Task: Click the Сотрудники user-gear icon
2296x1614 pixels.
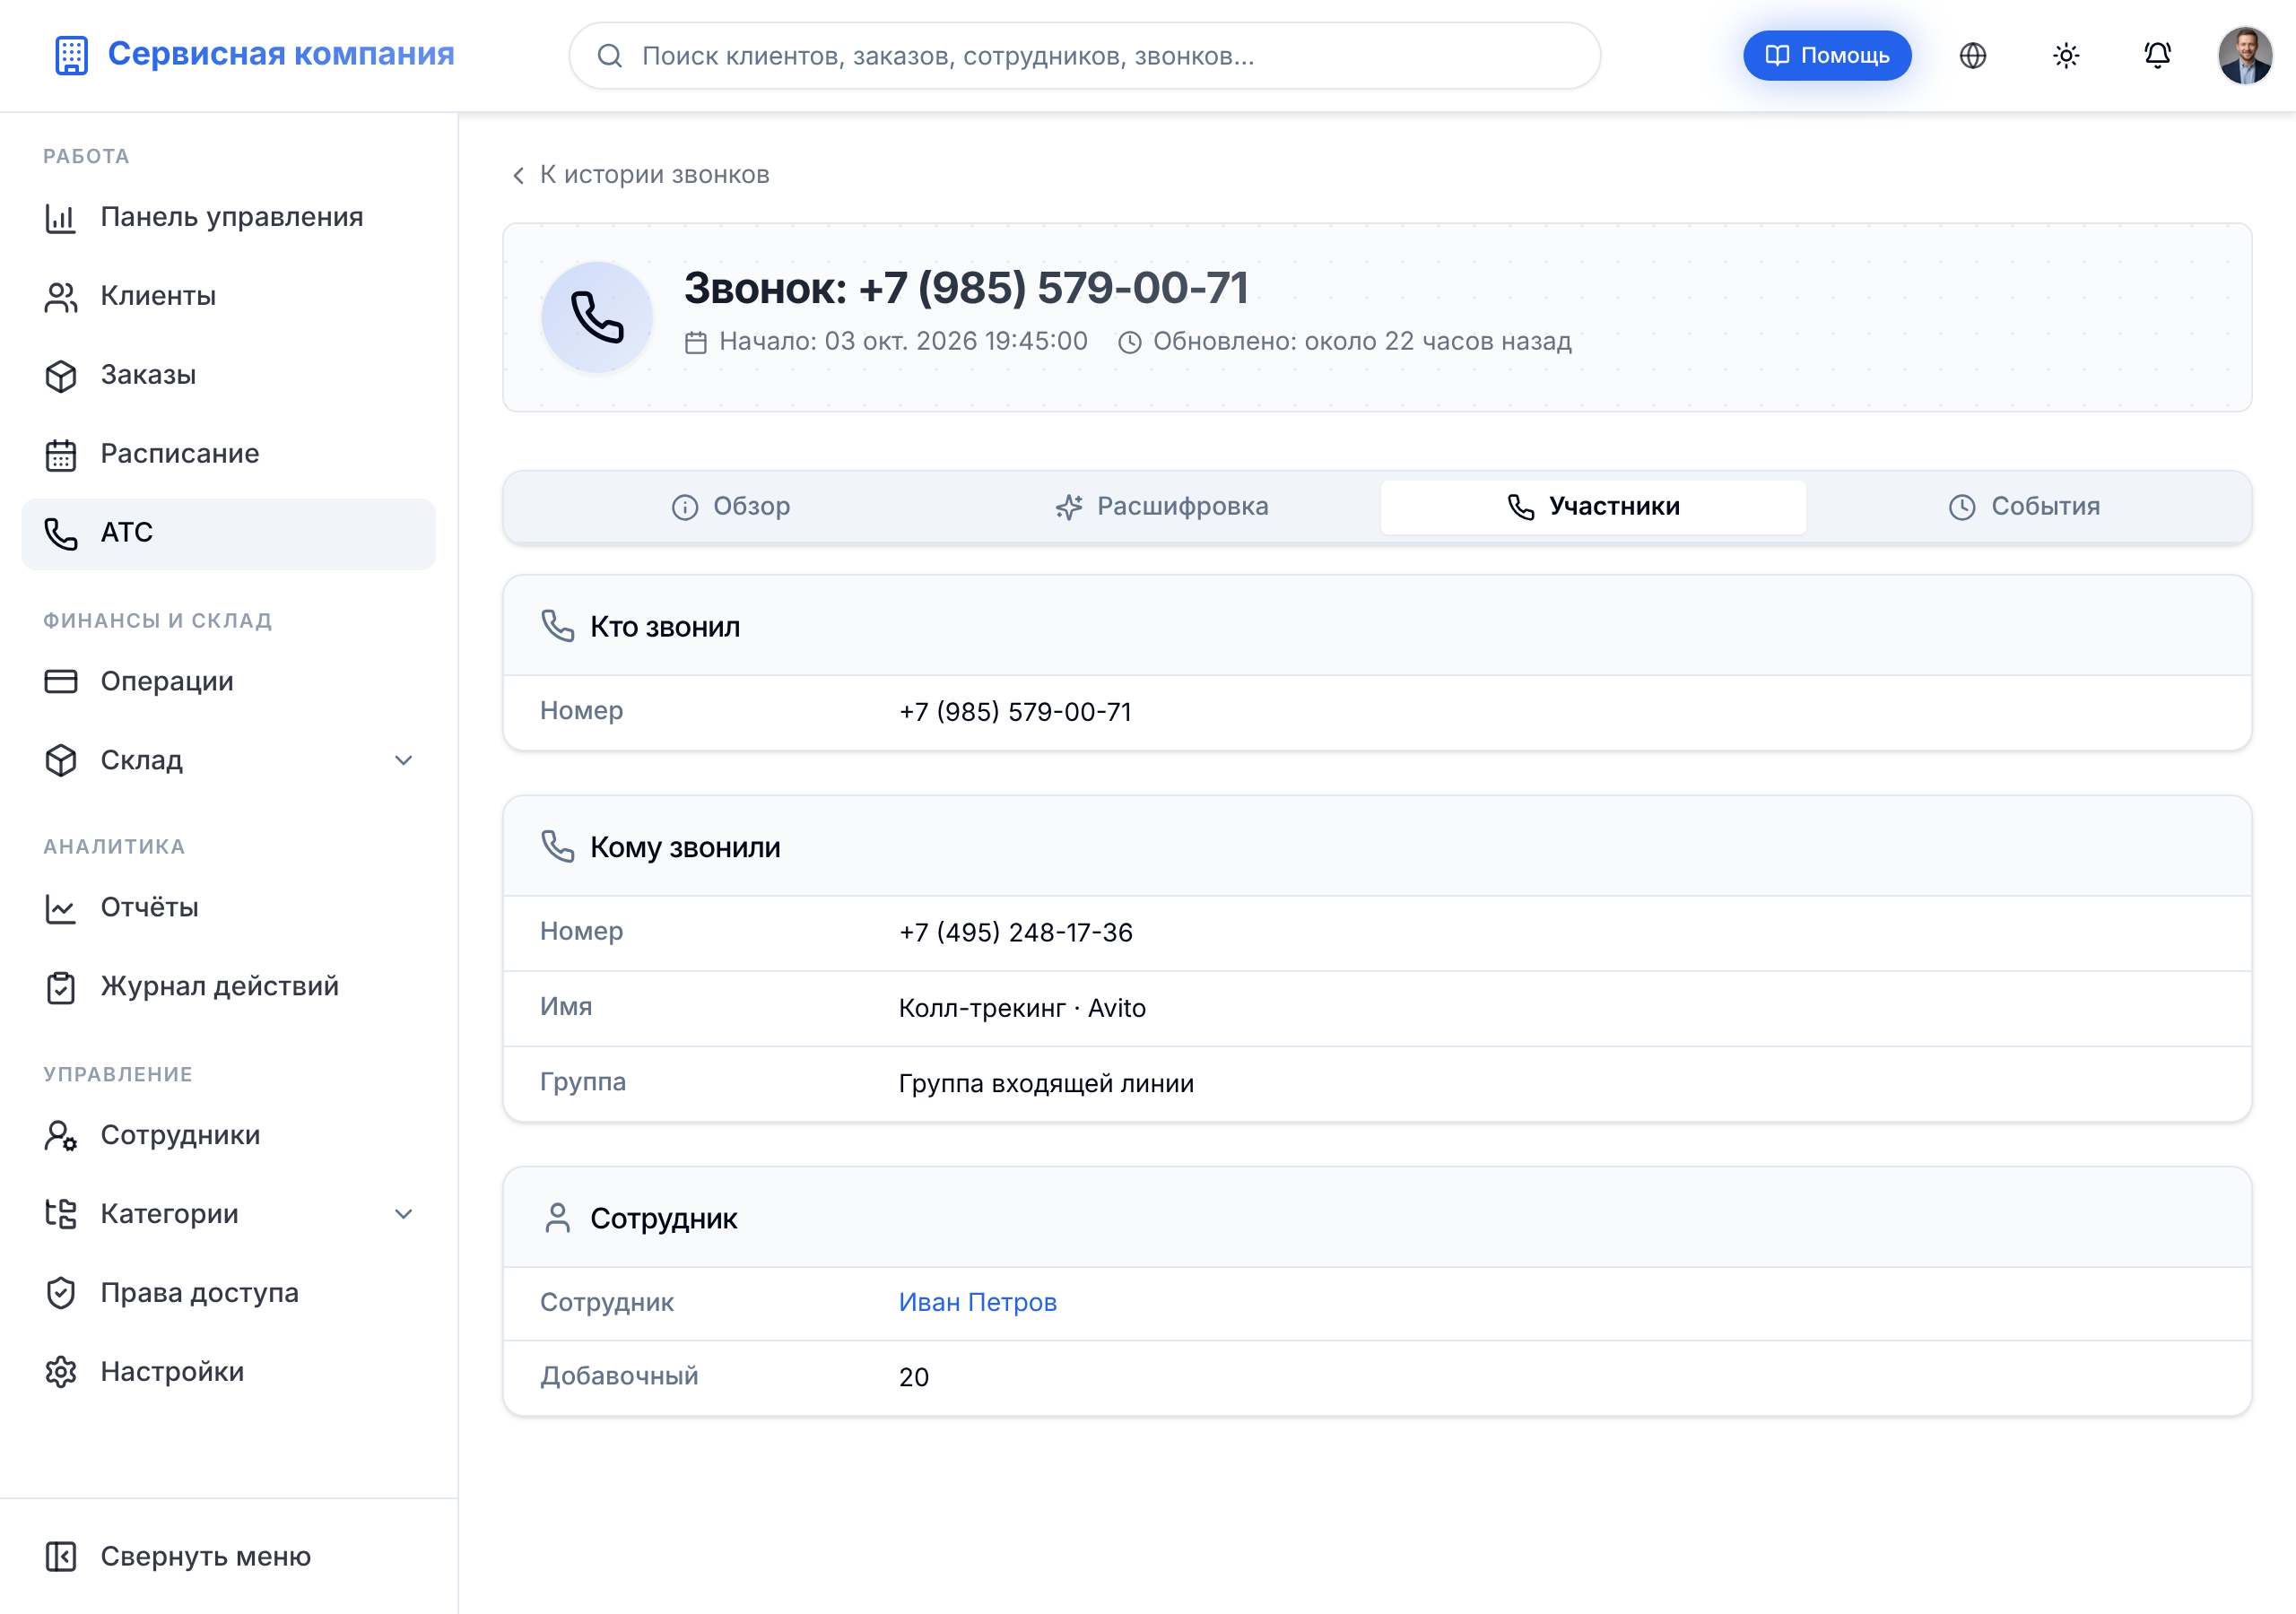Action: click(x=61, y=1135)
